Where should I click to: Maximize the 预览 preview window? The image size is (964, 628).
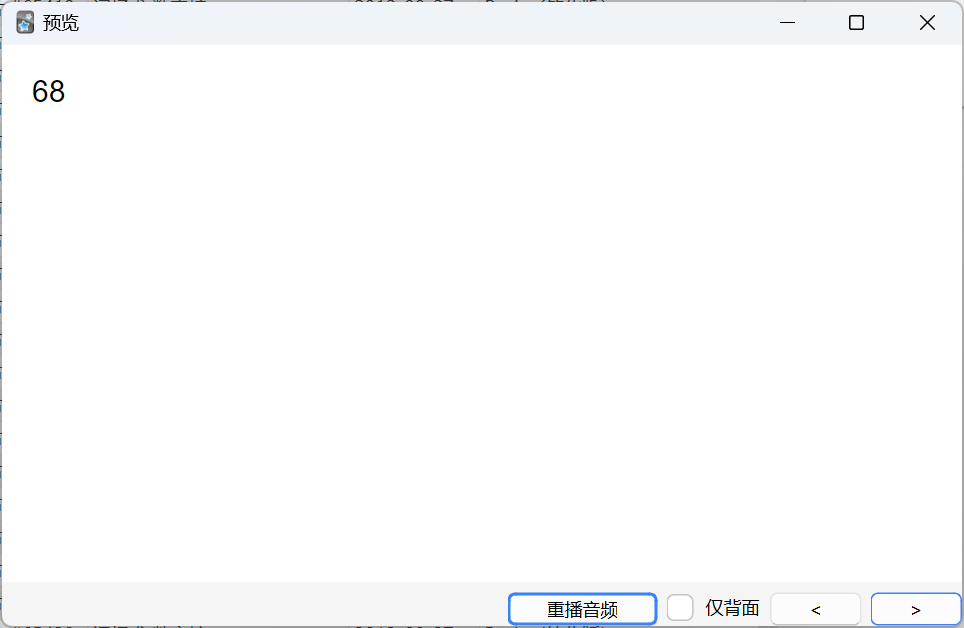(x=856, y=23)
